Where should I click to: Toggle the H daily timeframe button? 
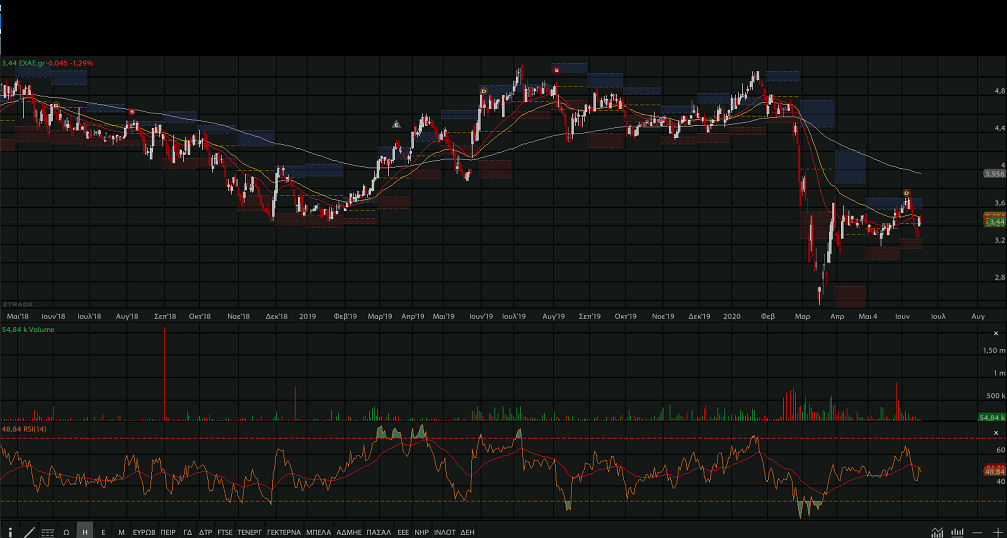(84, 532)
